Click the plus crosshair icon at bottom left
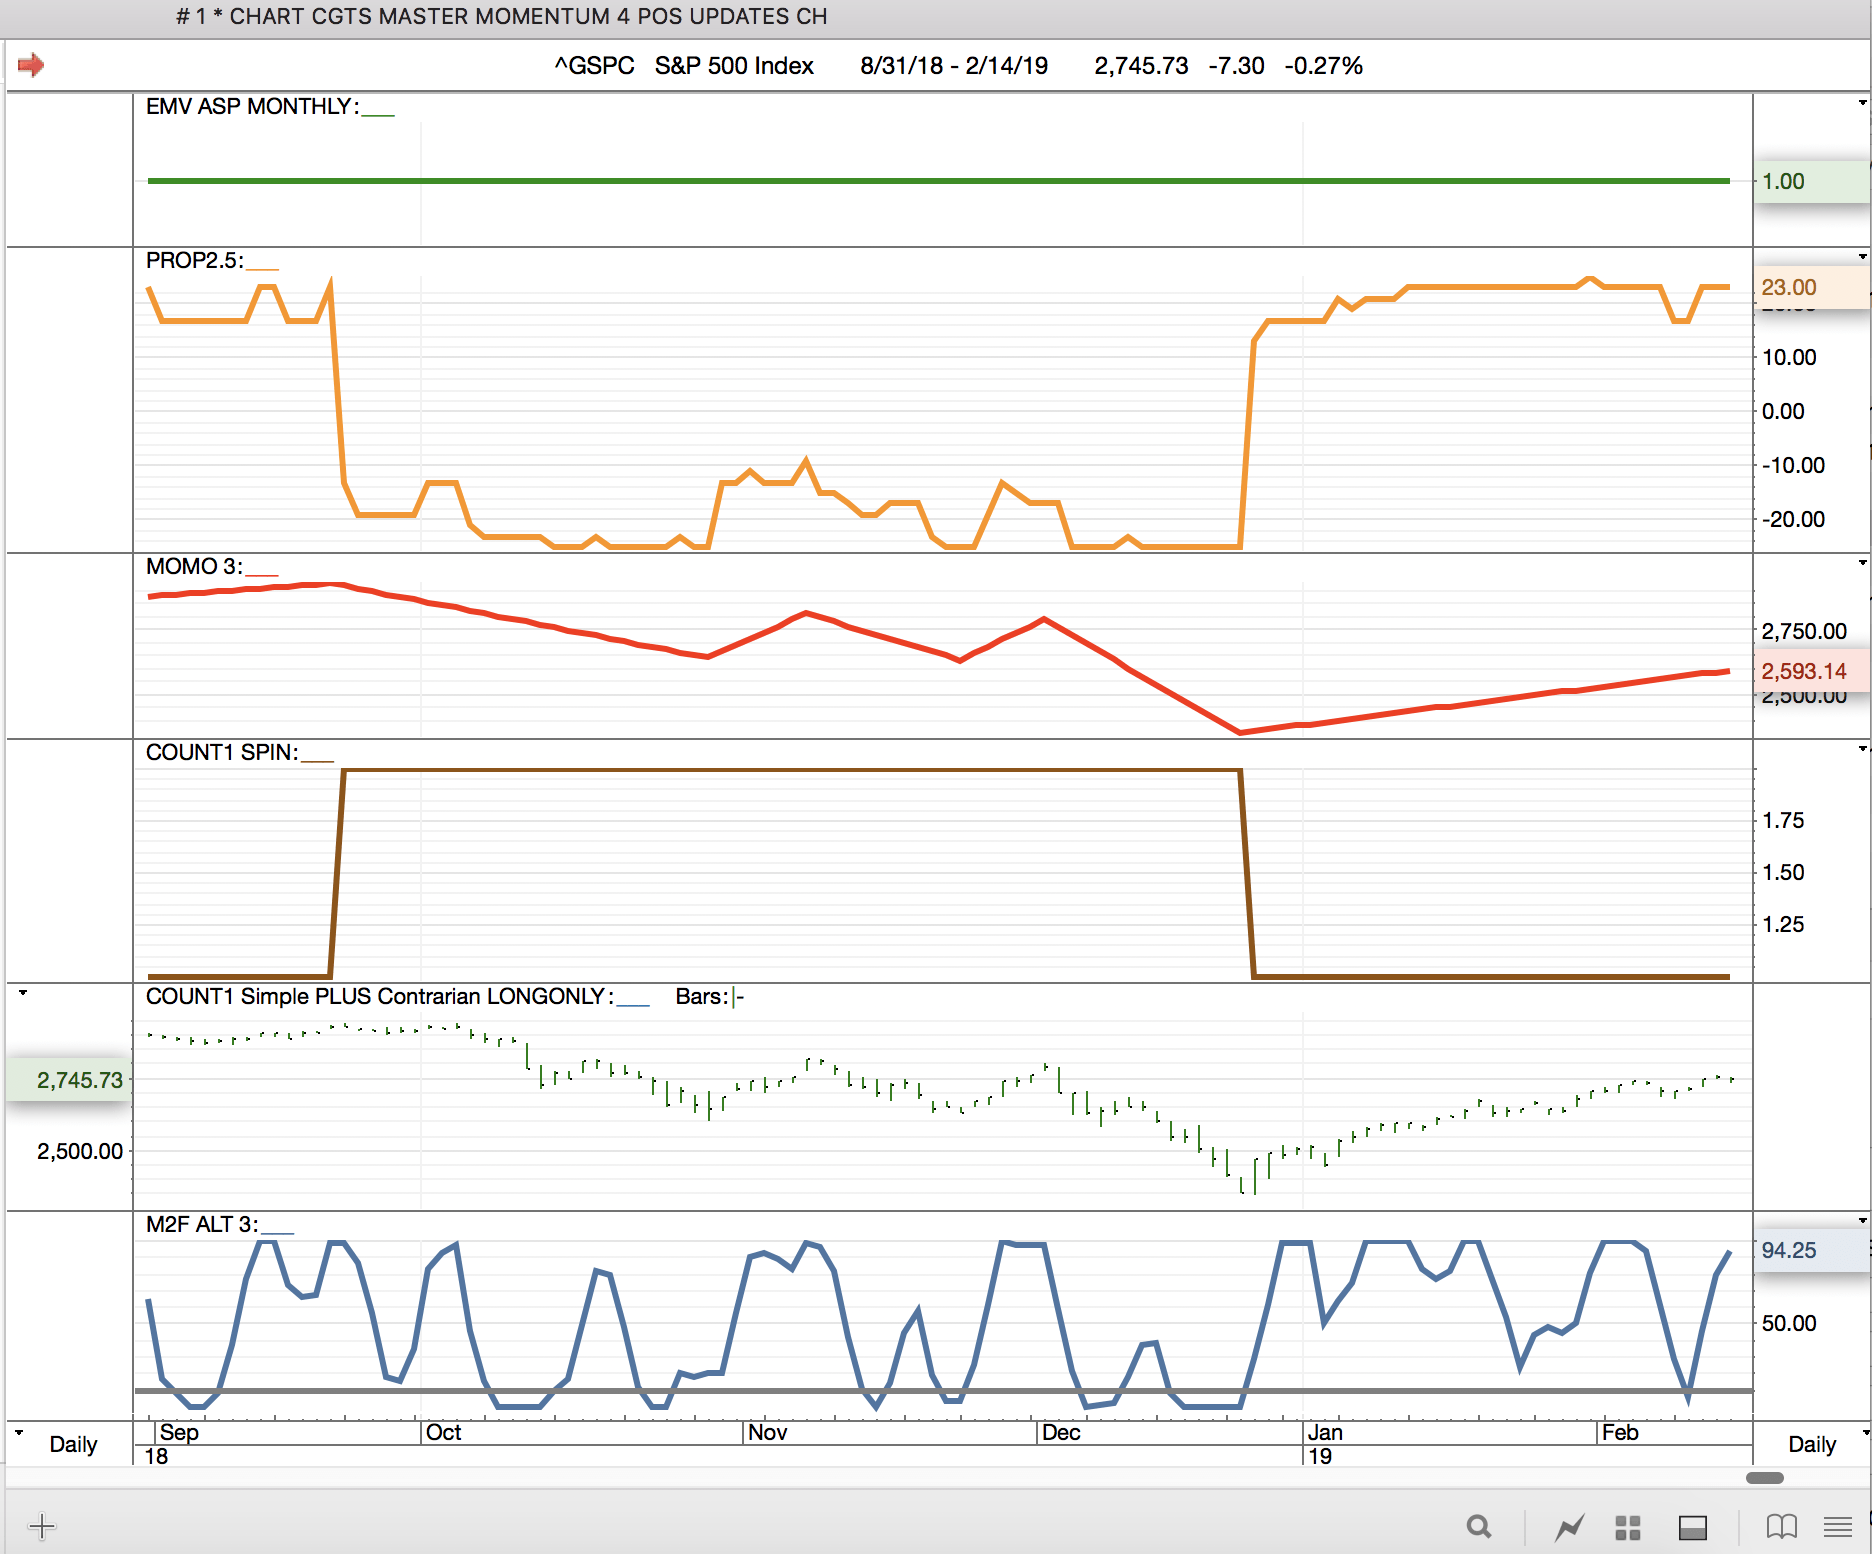This screenshot has width=1872, height=1554. (42, 1526)
